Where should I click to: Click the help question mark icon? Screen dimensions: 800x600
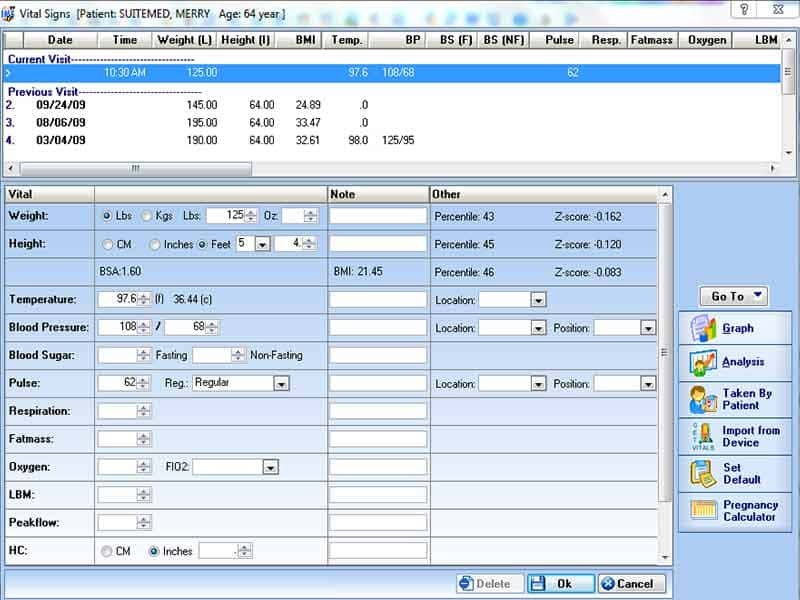[743, 10]
